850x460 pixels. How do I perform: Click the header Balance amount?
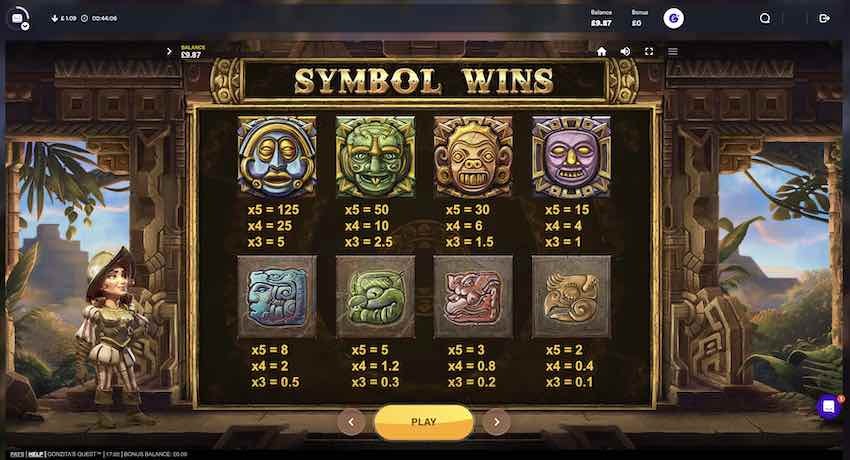601,23
